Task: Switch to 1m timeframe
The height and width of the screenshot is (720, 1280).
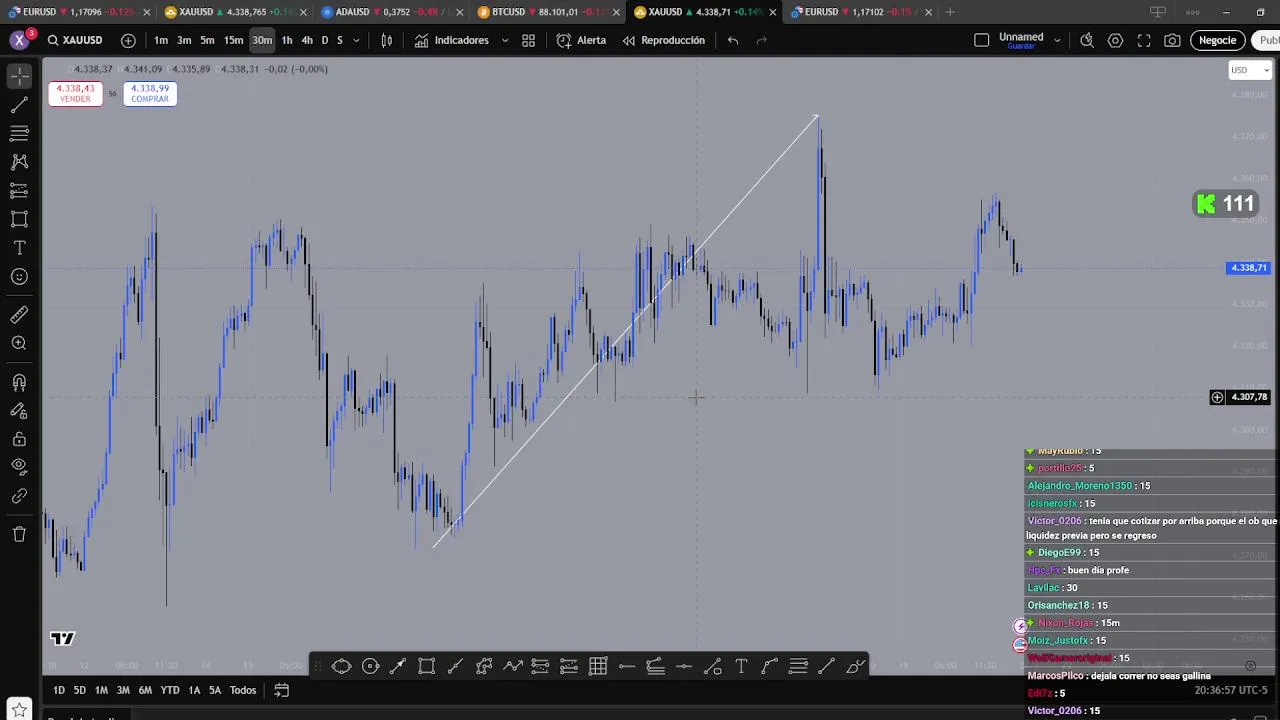Action: click(x=161, y=40)
